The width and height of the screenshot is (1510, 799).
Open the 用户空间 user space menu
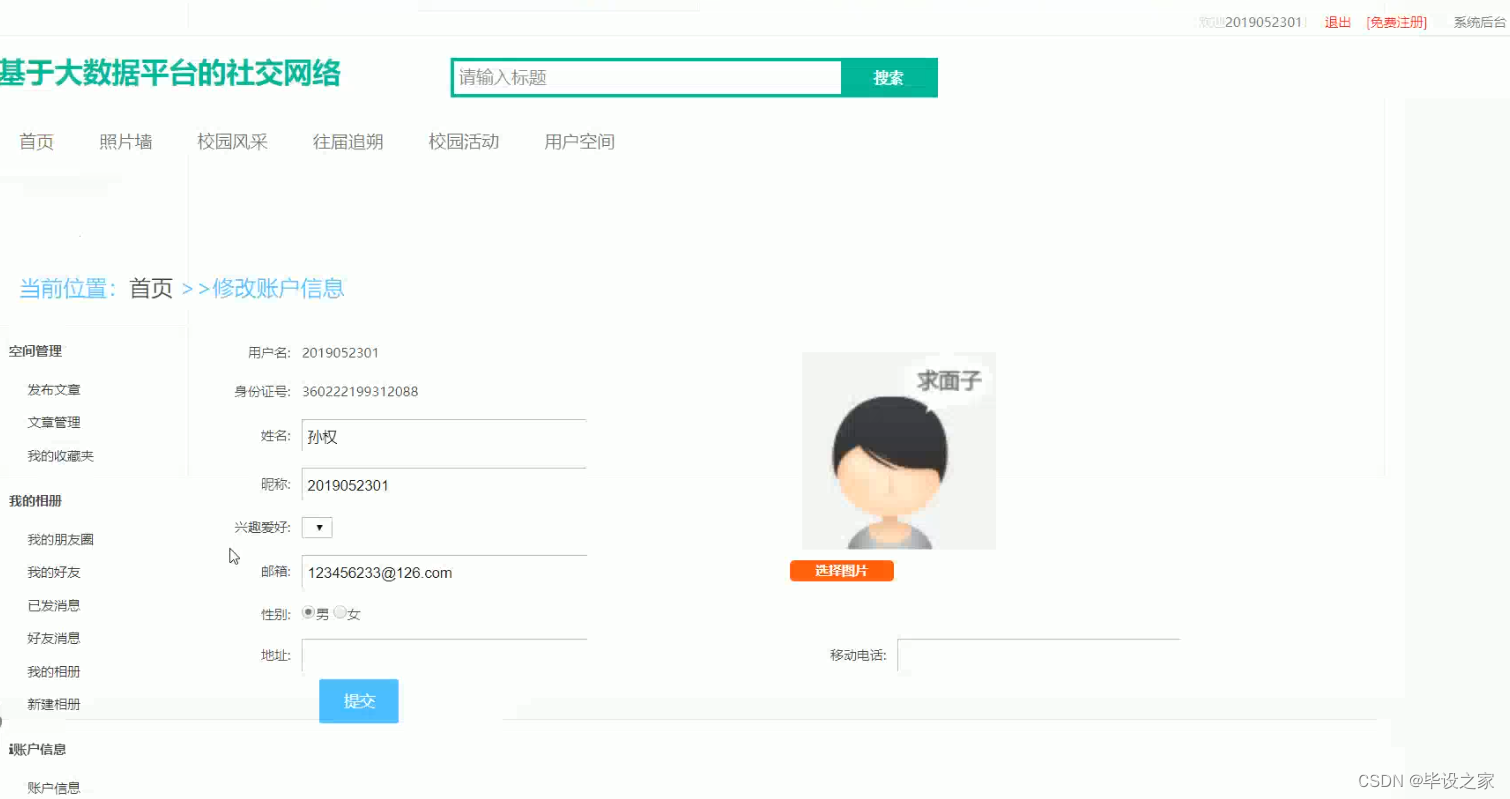[x=579, y=142]
